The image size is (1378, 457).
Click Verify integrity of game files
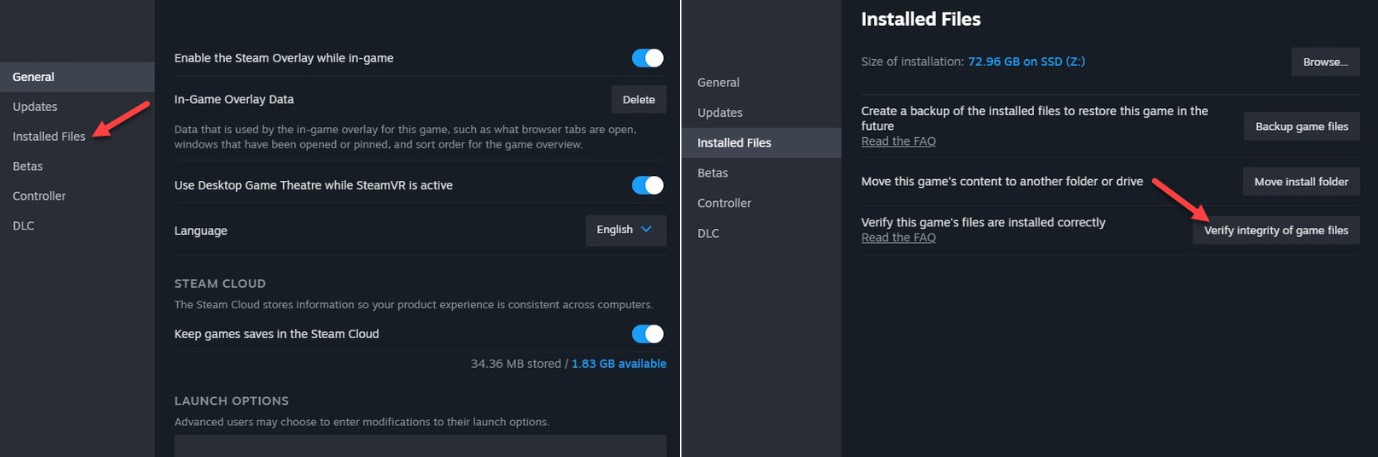[x=1276, y=230]
